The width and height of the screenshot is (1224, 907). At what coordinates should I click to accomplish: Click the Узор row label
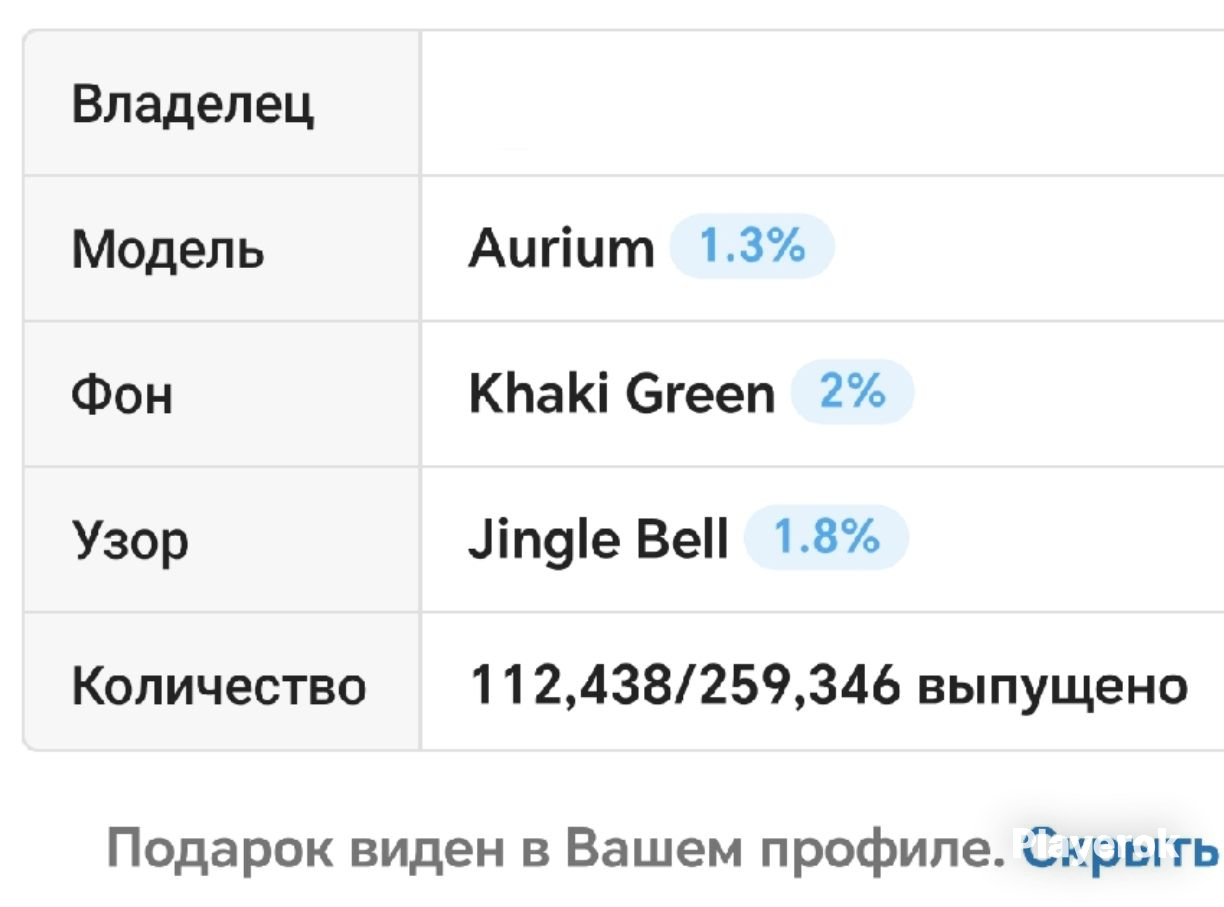click(x=130, y=542)
